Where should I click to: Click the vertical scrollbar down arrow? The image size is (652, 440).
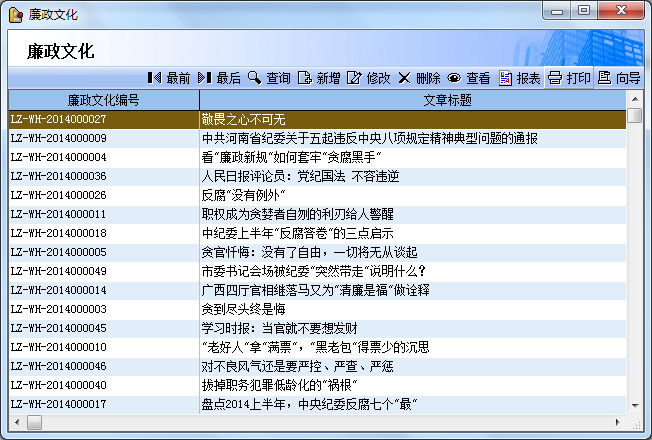(634, 405)
